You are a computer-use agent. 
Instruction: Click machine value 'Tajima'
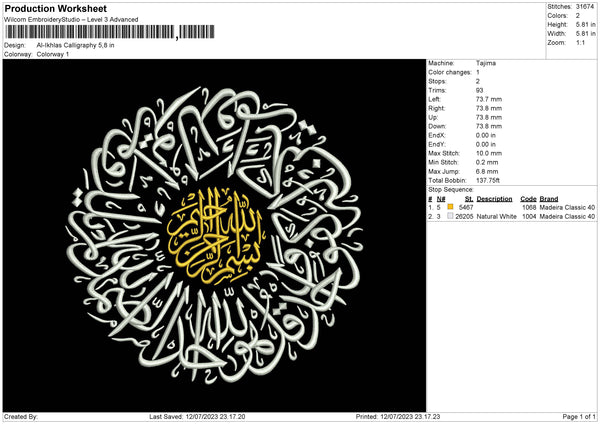[x=486, y=63]
